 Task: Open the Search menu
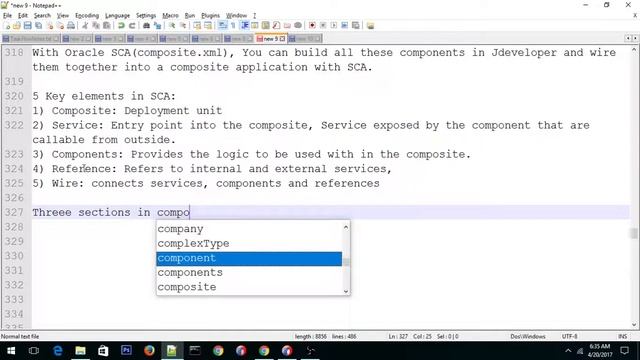coord(42,16)
